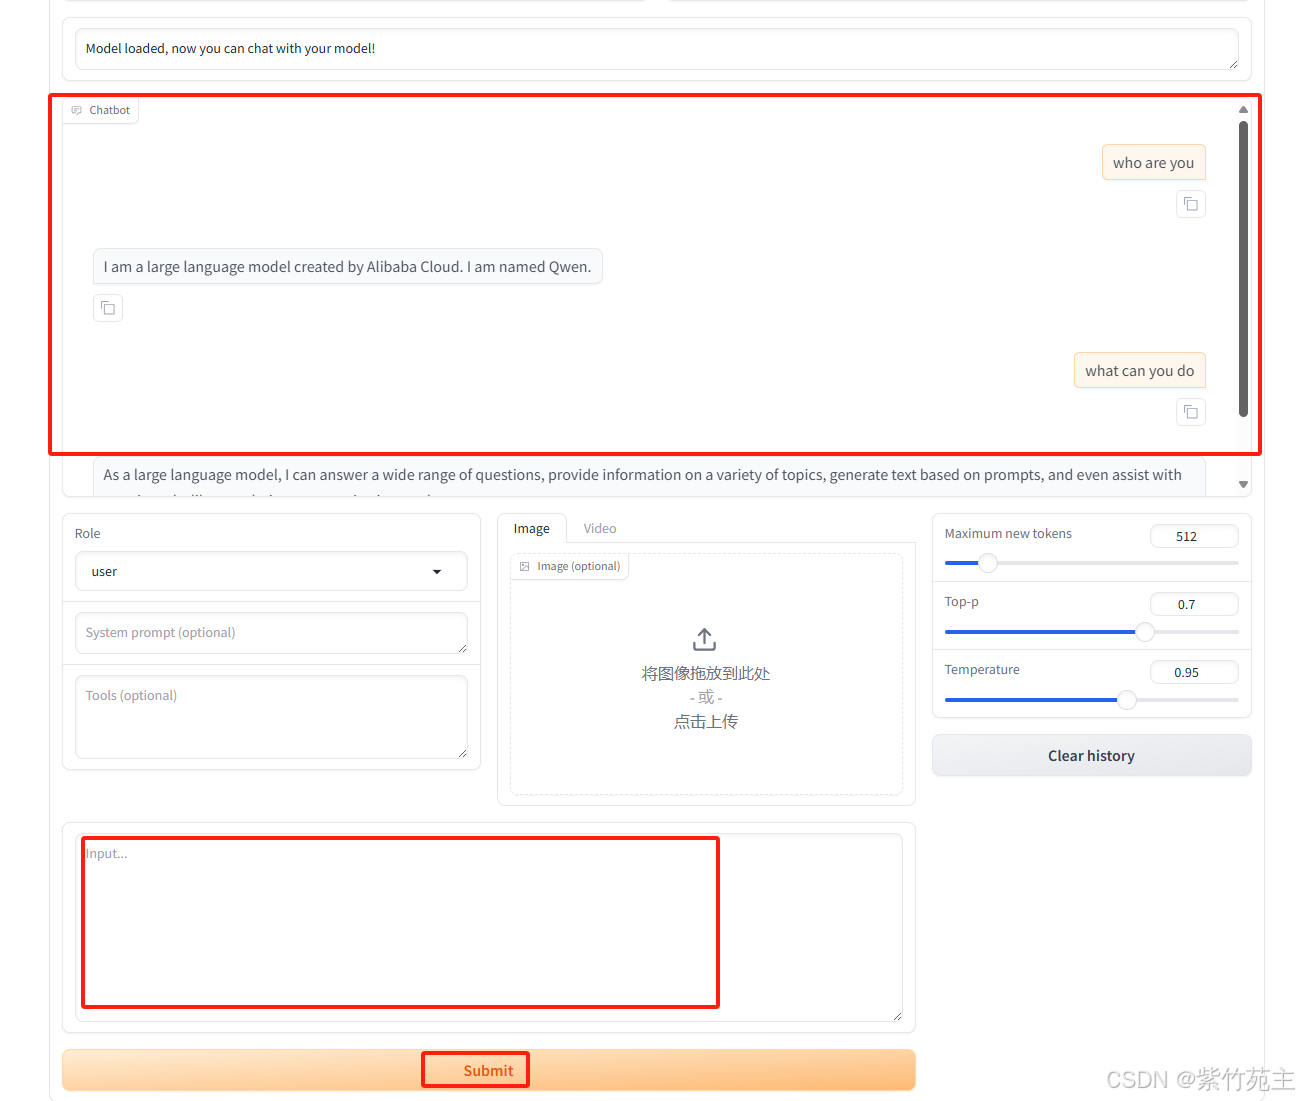Click the Chatbot label icon
The width and height of the screenshot is (1299, 1101).
tap(77, 110)
